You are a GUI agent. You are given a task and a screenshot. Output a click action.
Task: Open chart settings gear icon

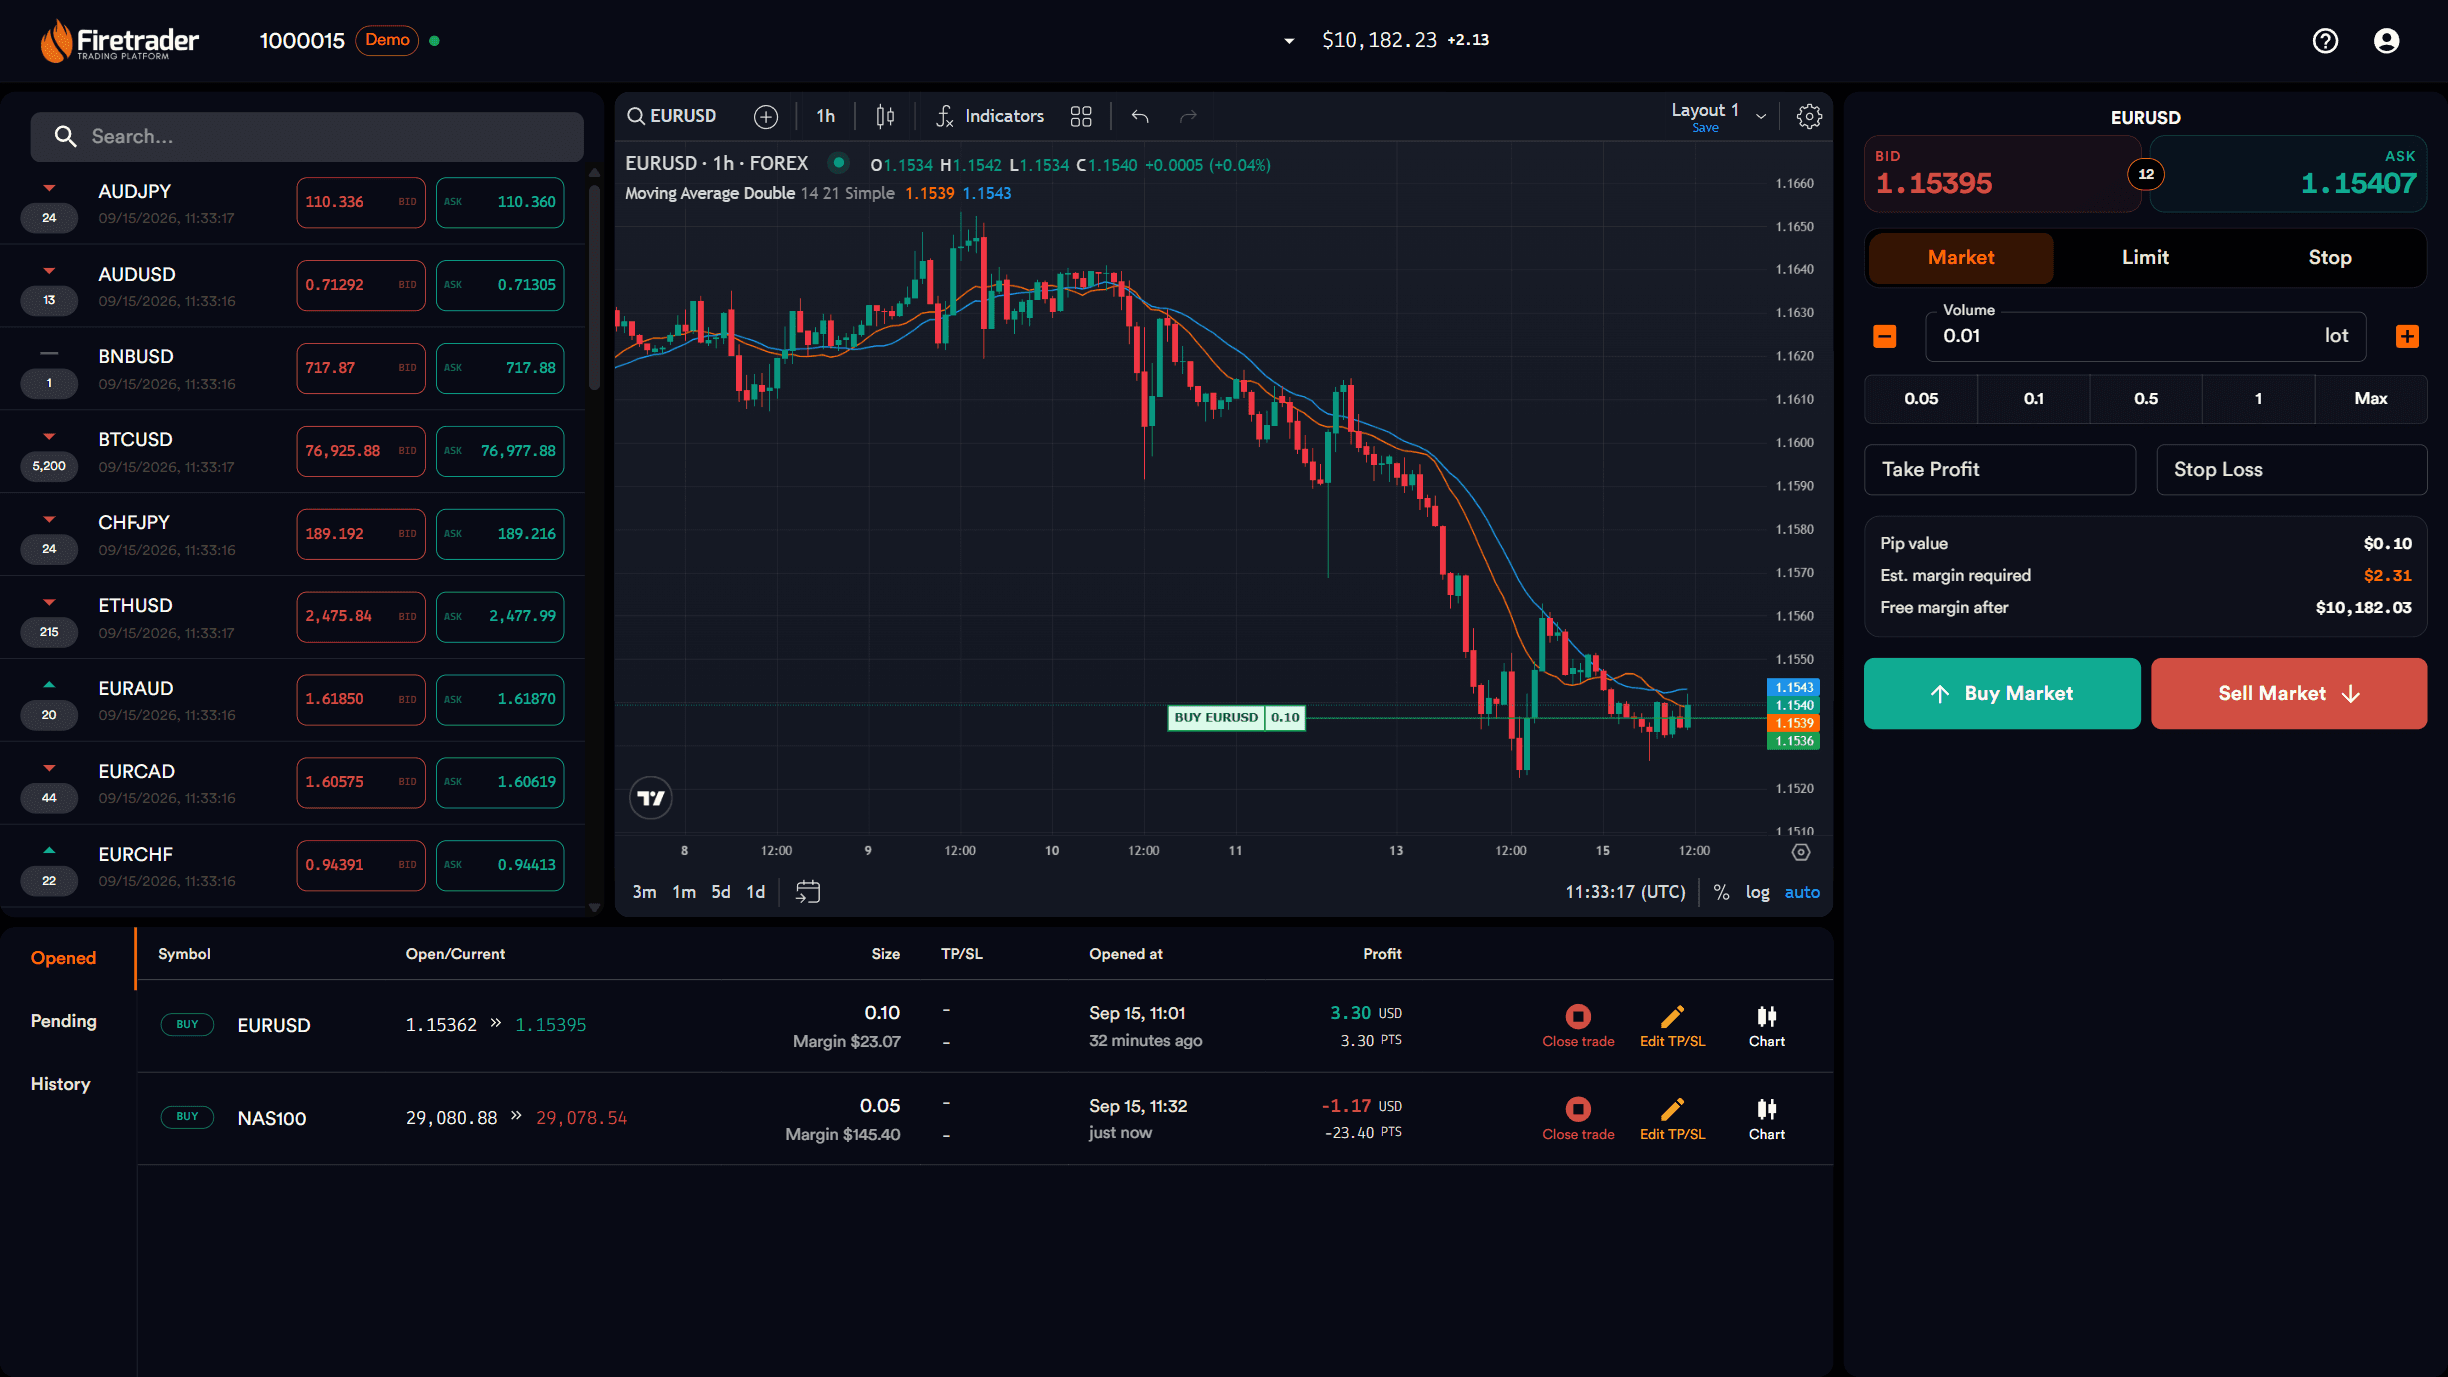click(x=1808, y=117)
